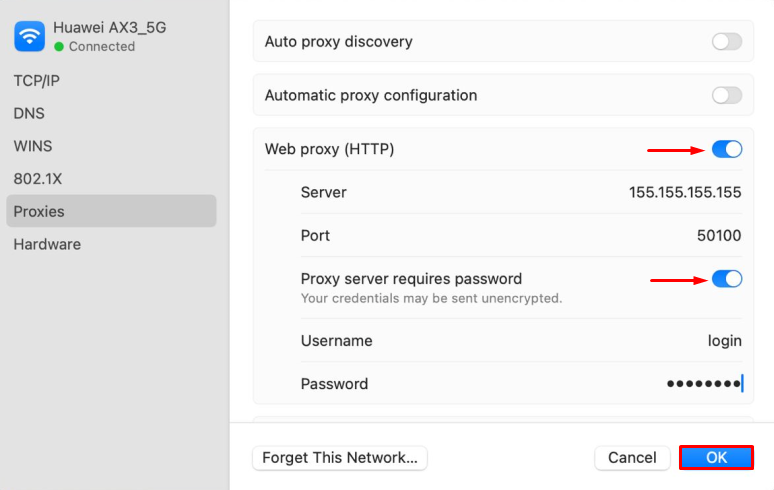Switch to the DNS section
This screenshot has width=774, height=490.
[29, 113]
